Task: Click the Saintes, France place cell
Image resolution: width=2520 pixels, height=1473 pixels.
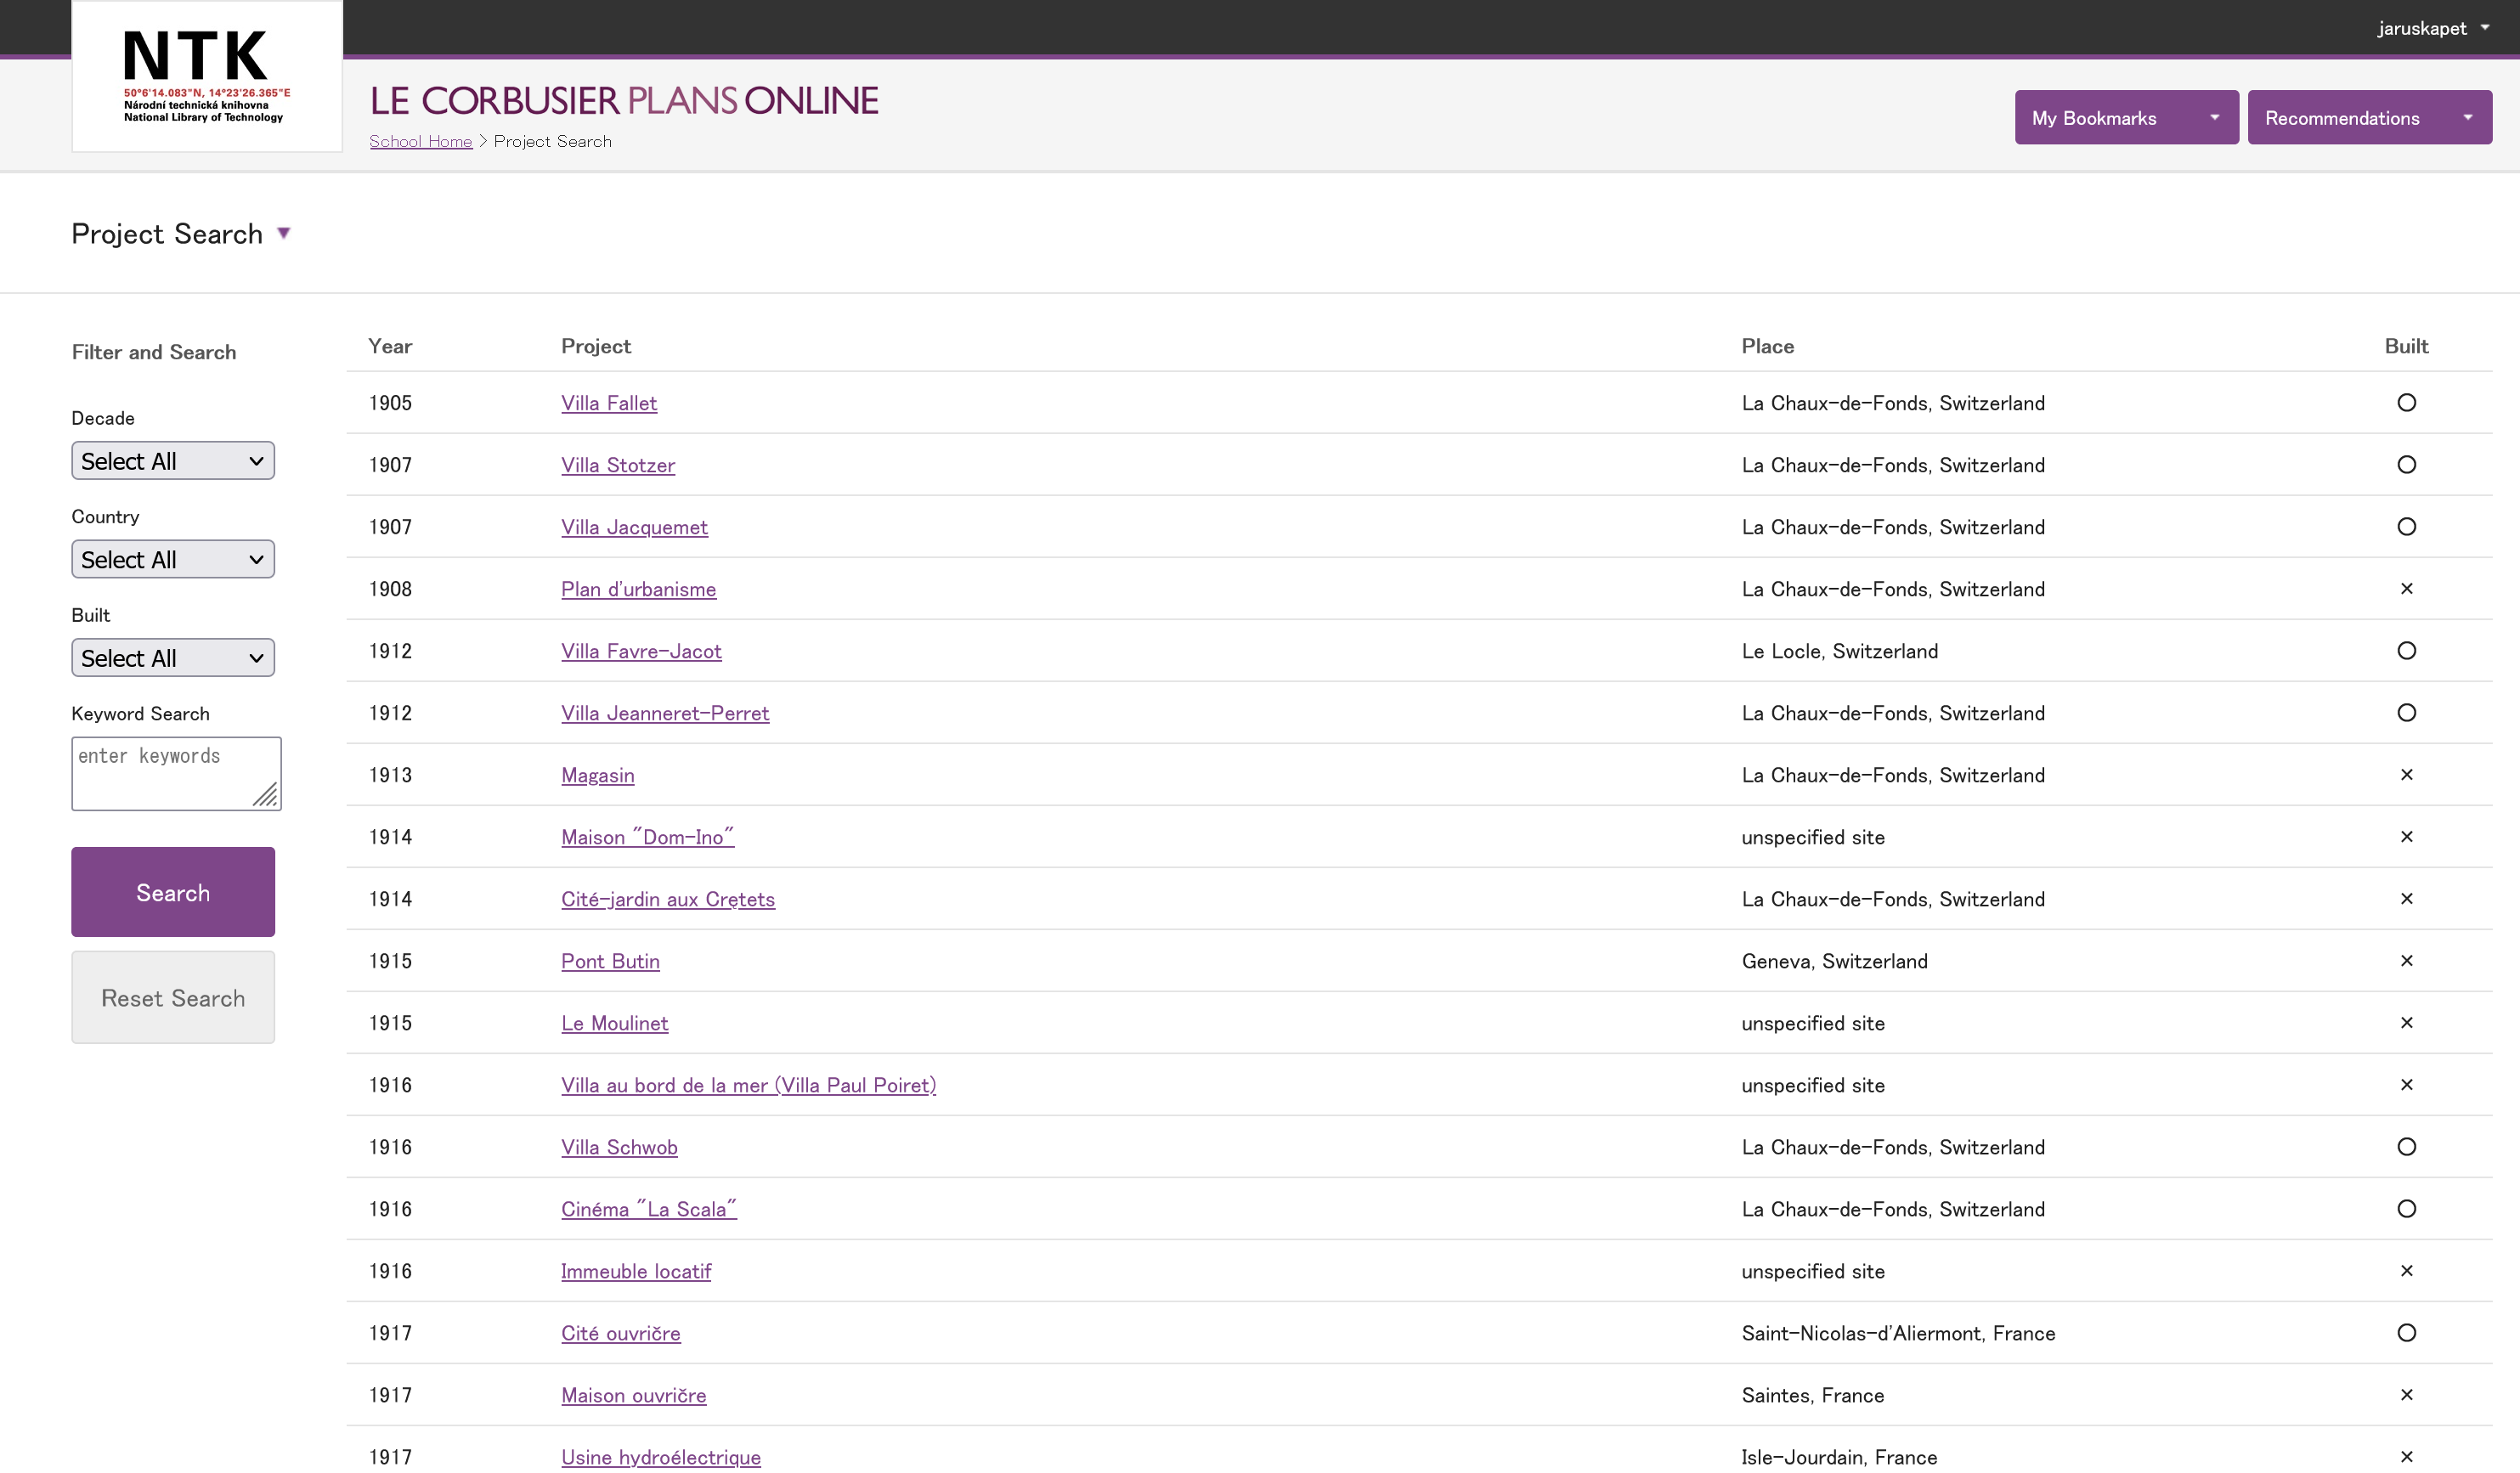Action: click(1812, 1395)
